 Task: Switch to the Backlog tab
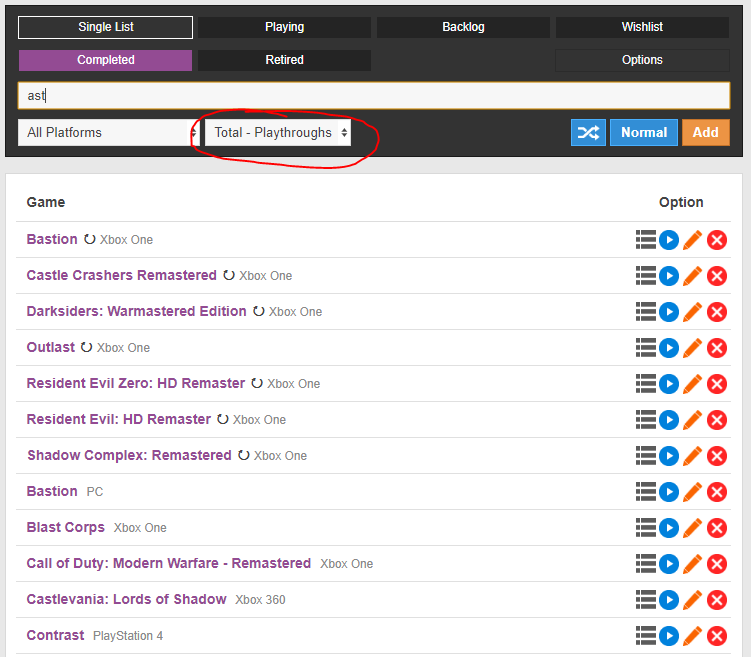[463, 27]
